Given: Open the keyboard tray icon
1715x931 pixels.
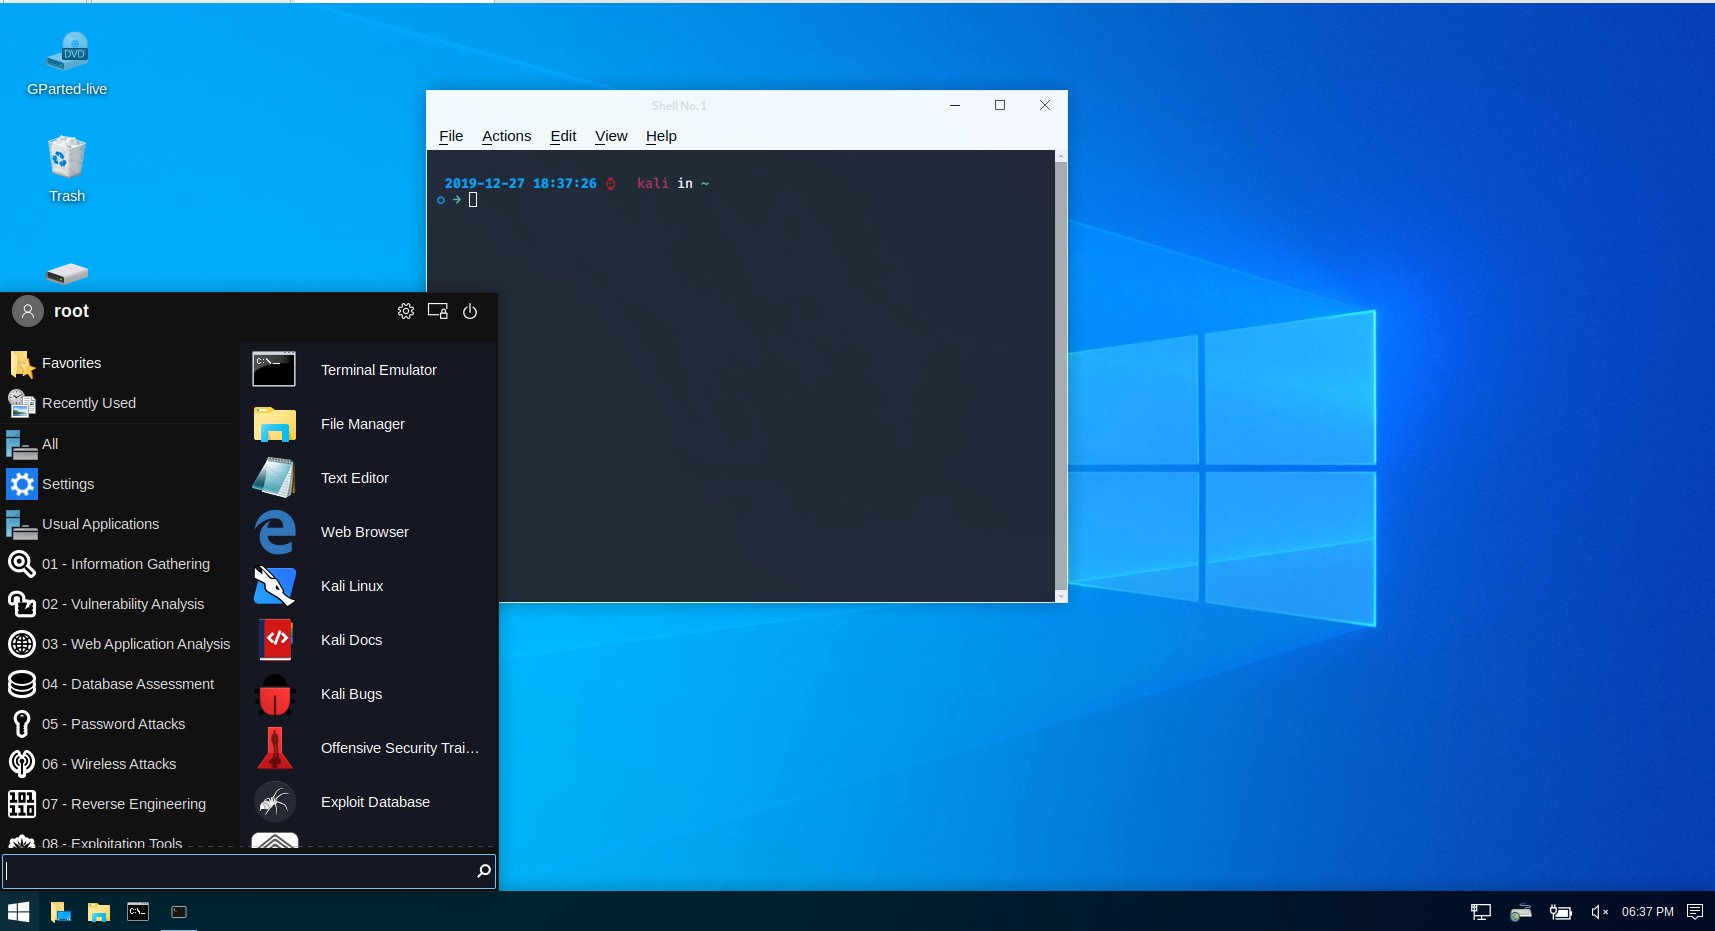Looking at the screenshot, I should (1521, 912).
